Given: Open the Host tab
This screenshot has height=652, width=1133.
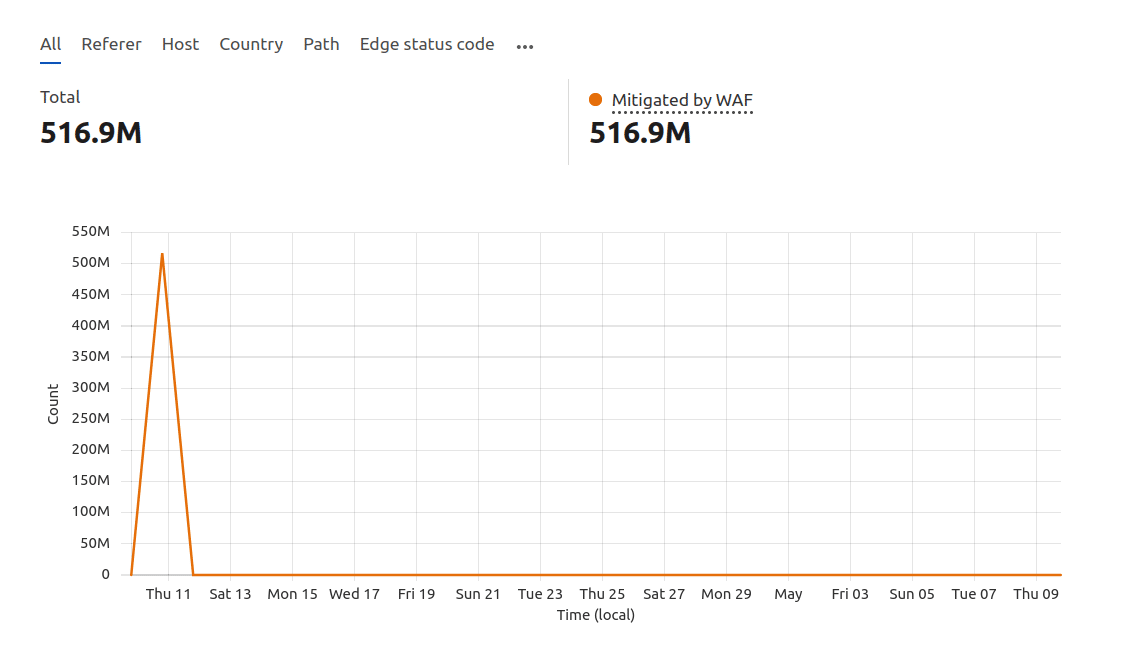Looking at the screenshot, I should (x=180, y=44).
